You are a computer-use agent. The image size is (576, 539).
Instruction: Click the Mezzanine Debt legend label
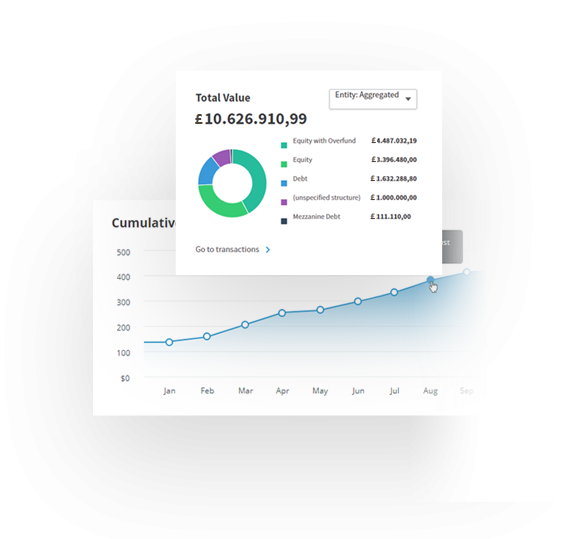coord(316,216)
